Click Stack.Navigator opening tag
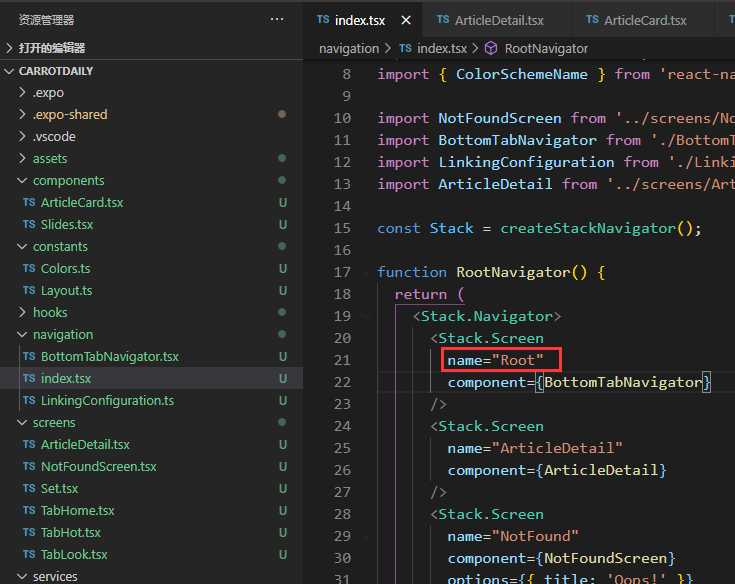 487,316
